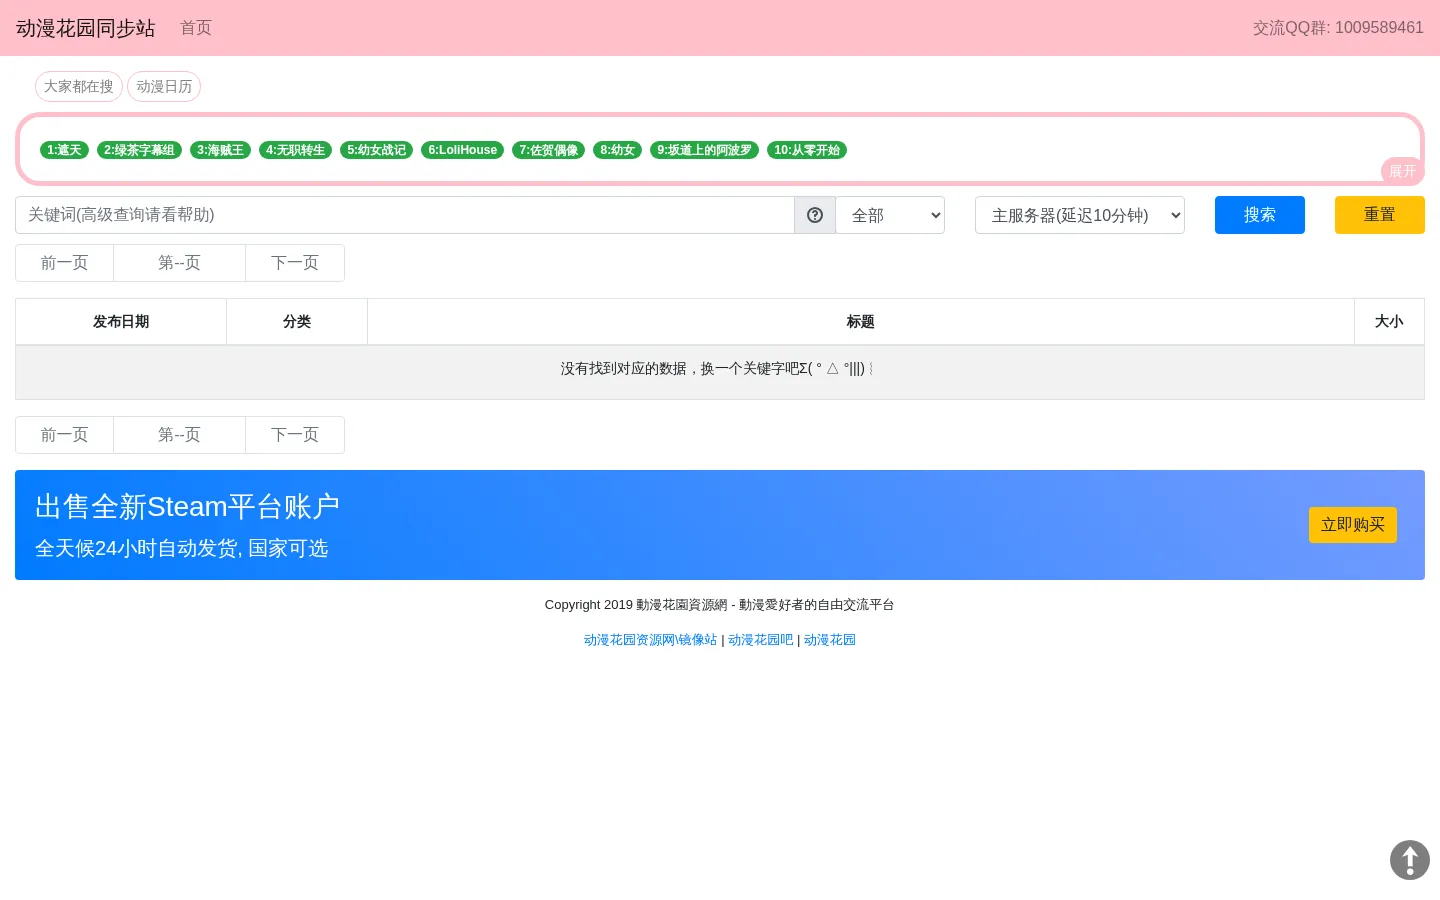Switch to the 大家都在搜 tab
This screenshot has height=900, width=1440.
[79, 87]
